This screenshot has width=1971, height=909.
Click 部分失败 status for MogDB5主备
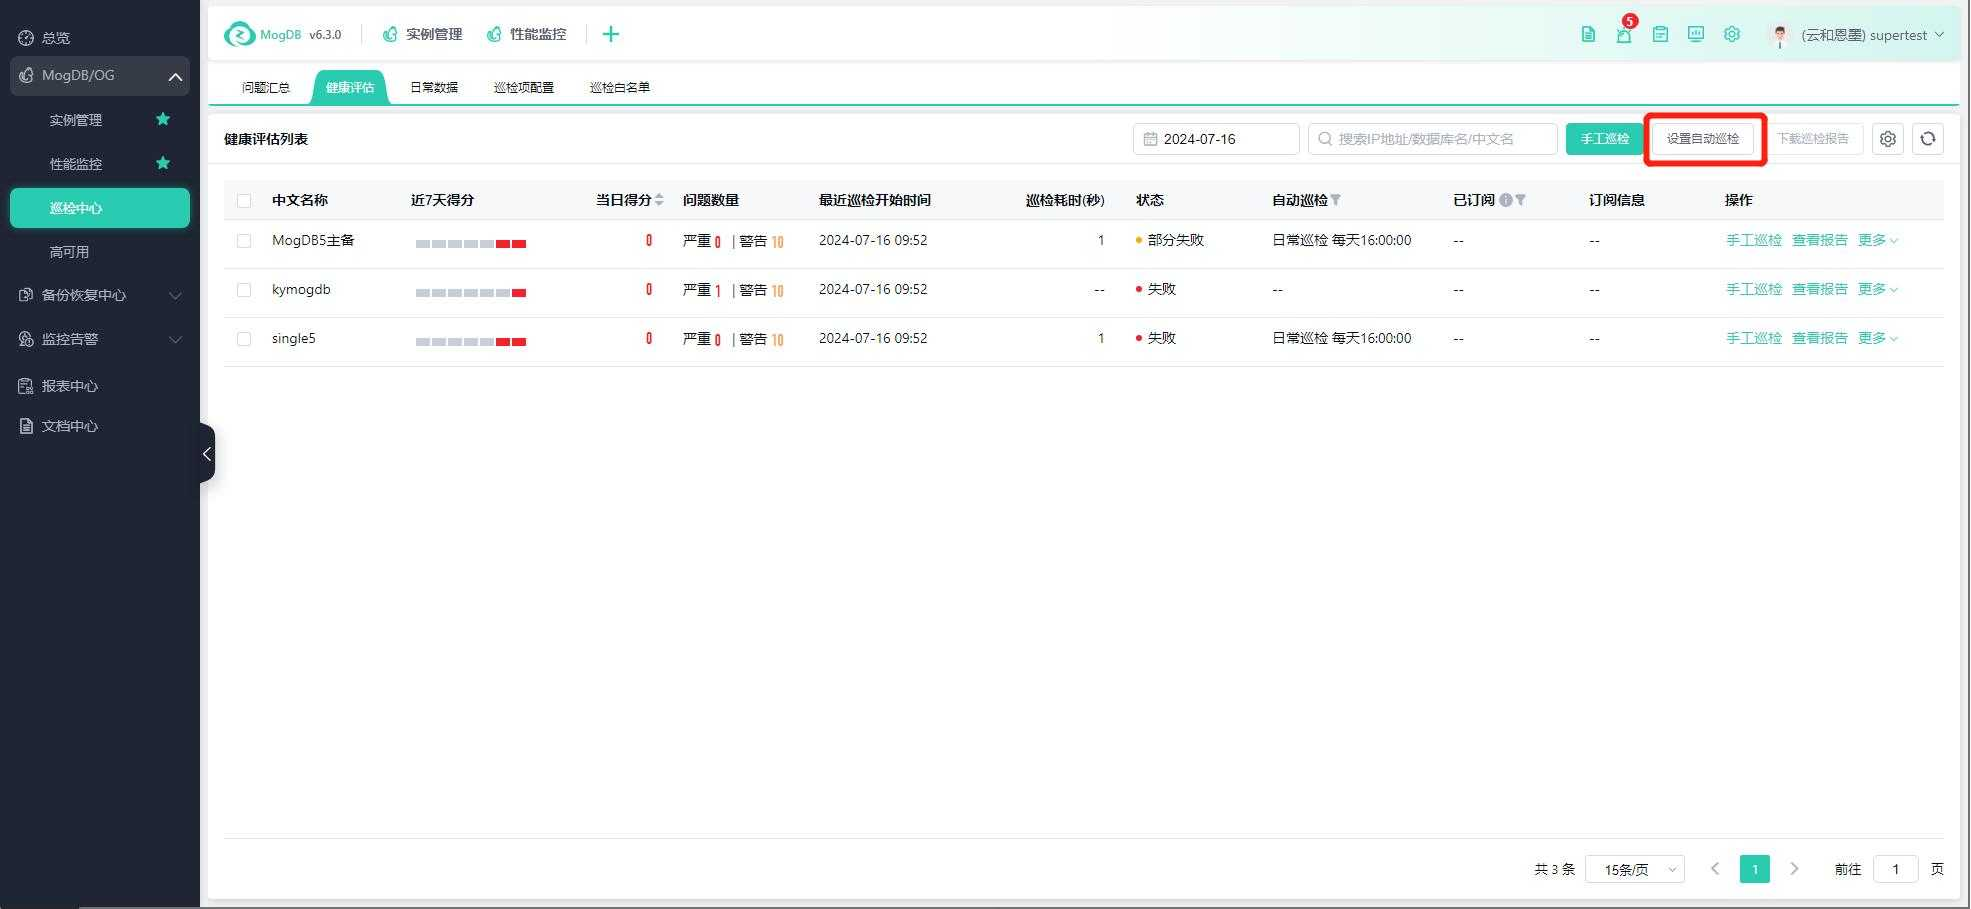tap(1170, 240)
